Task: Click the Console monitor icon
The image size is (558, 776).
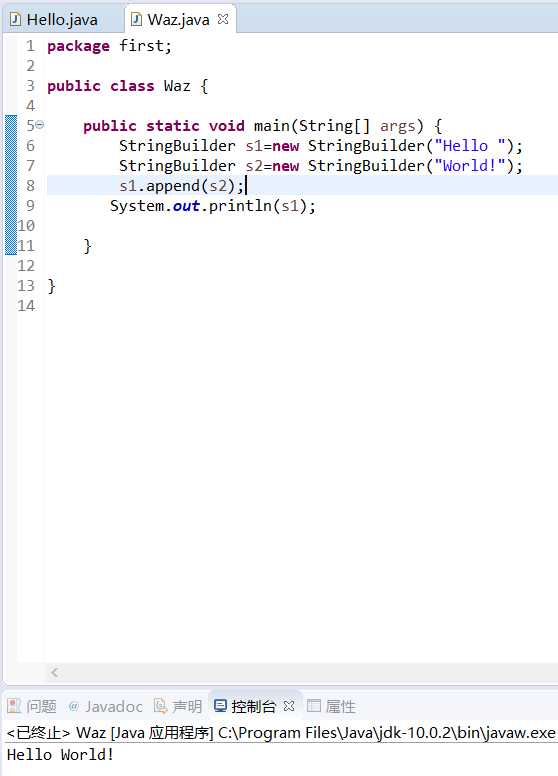Action: (x=221, y=706)
